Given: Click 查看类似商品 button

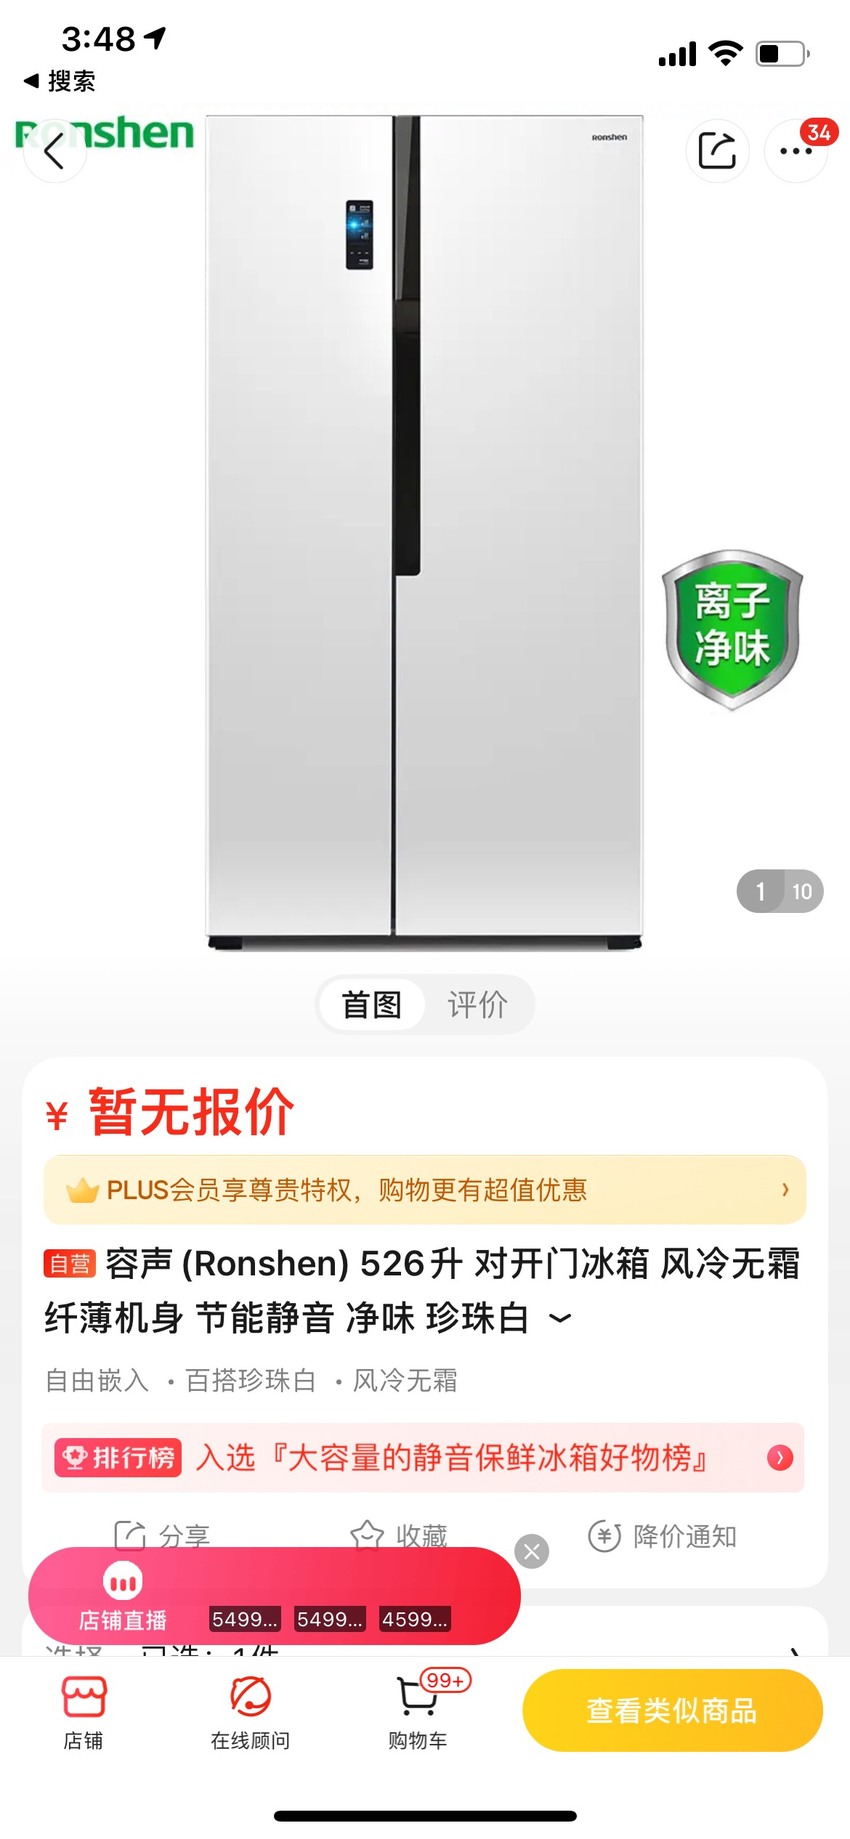Looking at the screenshot, I should pos(672,1710).
